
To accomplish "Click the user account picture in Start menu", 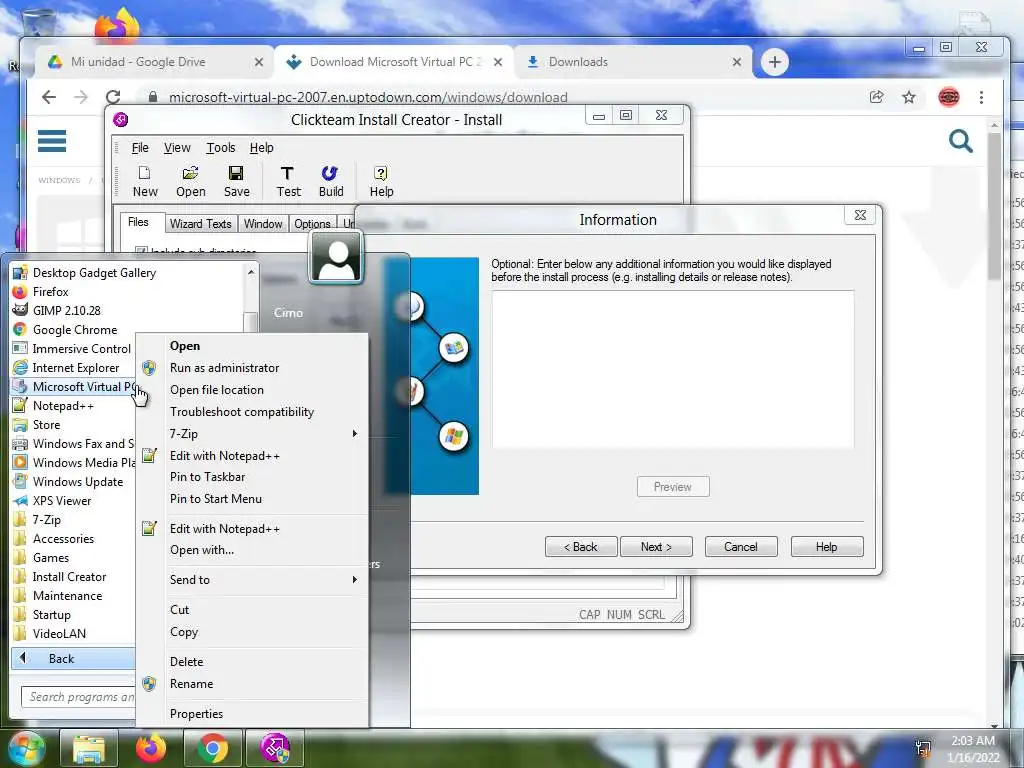I will tap(336, 258).
